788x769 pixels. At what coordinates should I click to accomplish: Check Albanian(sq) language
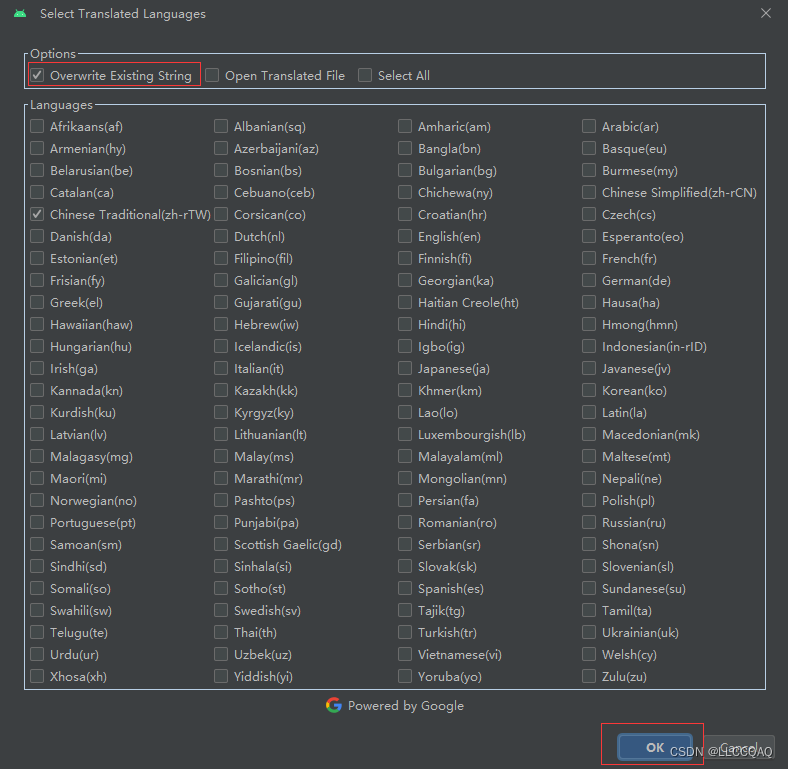221,126
